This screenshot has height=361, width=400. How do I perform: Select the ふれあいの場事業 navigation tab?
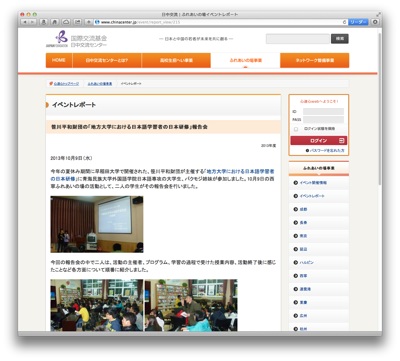pyautogui.click(x=245, y=60)
